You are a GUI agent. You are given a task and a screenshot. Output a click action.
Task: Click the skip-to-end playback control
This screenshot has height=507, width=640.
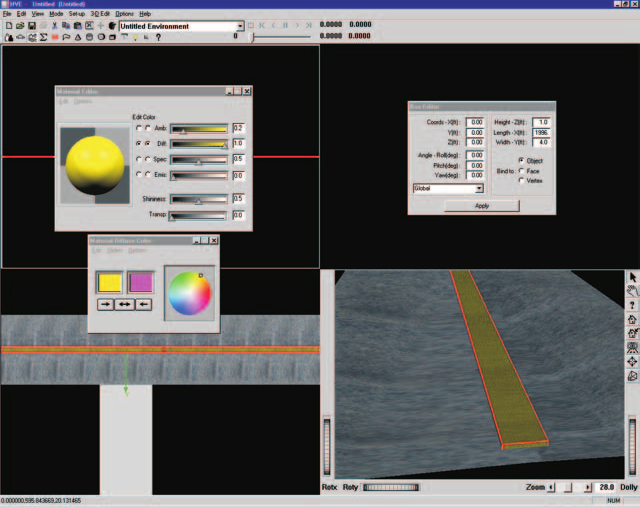[x=309, y=25]
